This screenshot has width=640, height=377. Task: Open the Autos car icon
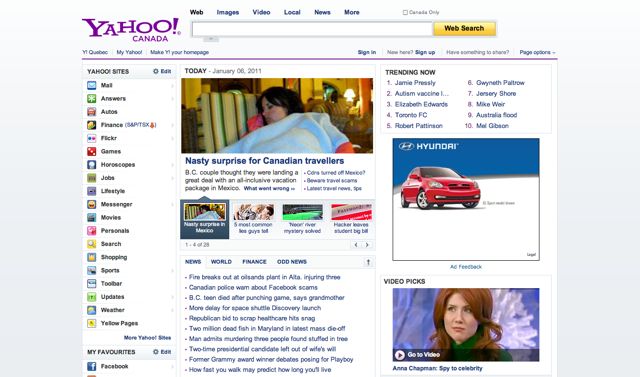[91, 112]
